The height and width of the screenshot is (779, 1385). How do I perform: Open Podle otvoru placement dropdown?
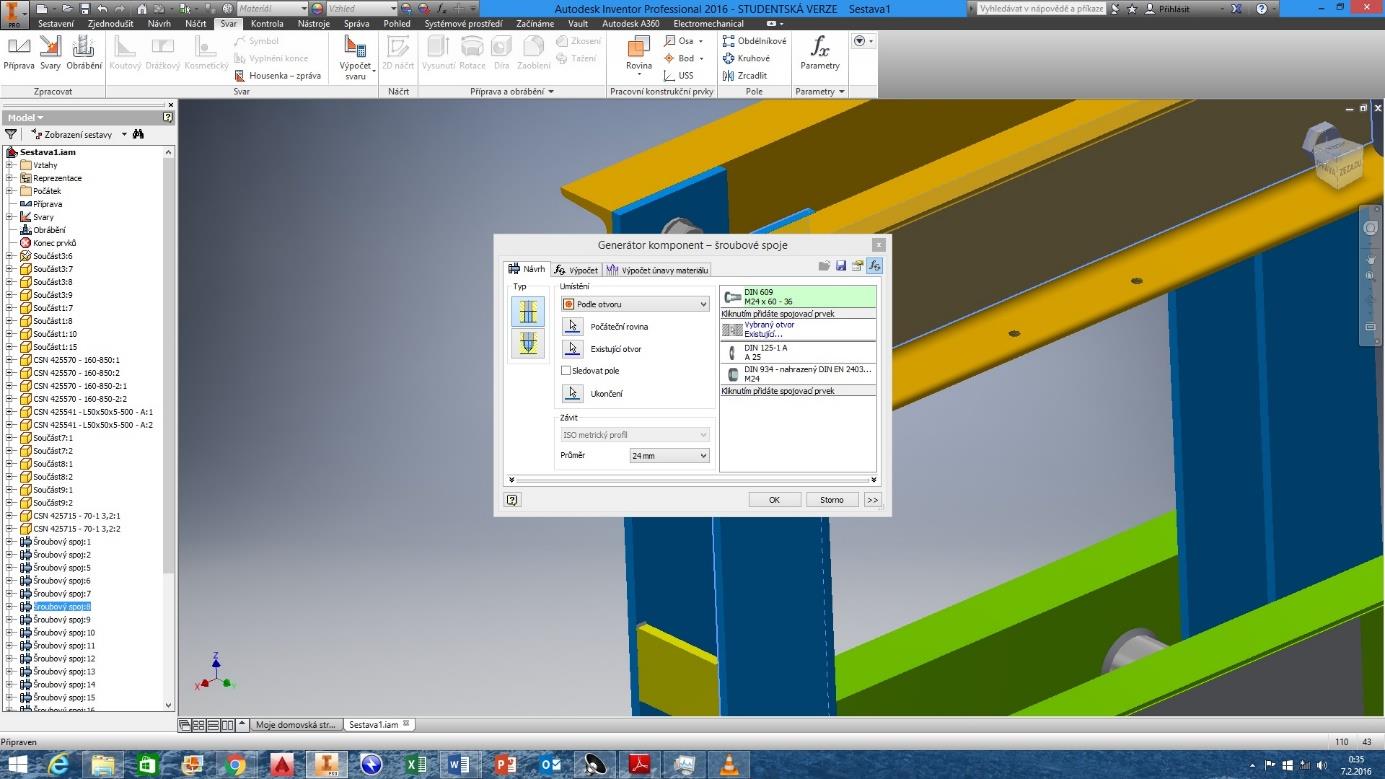point(635,304)
